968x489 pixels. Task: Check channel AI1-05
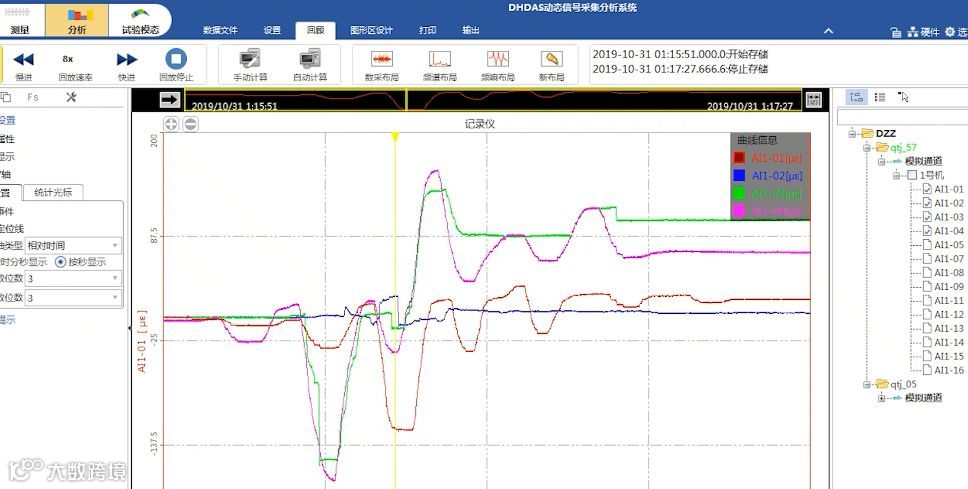[927, 244]
